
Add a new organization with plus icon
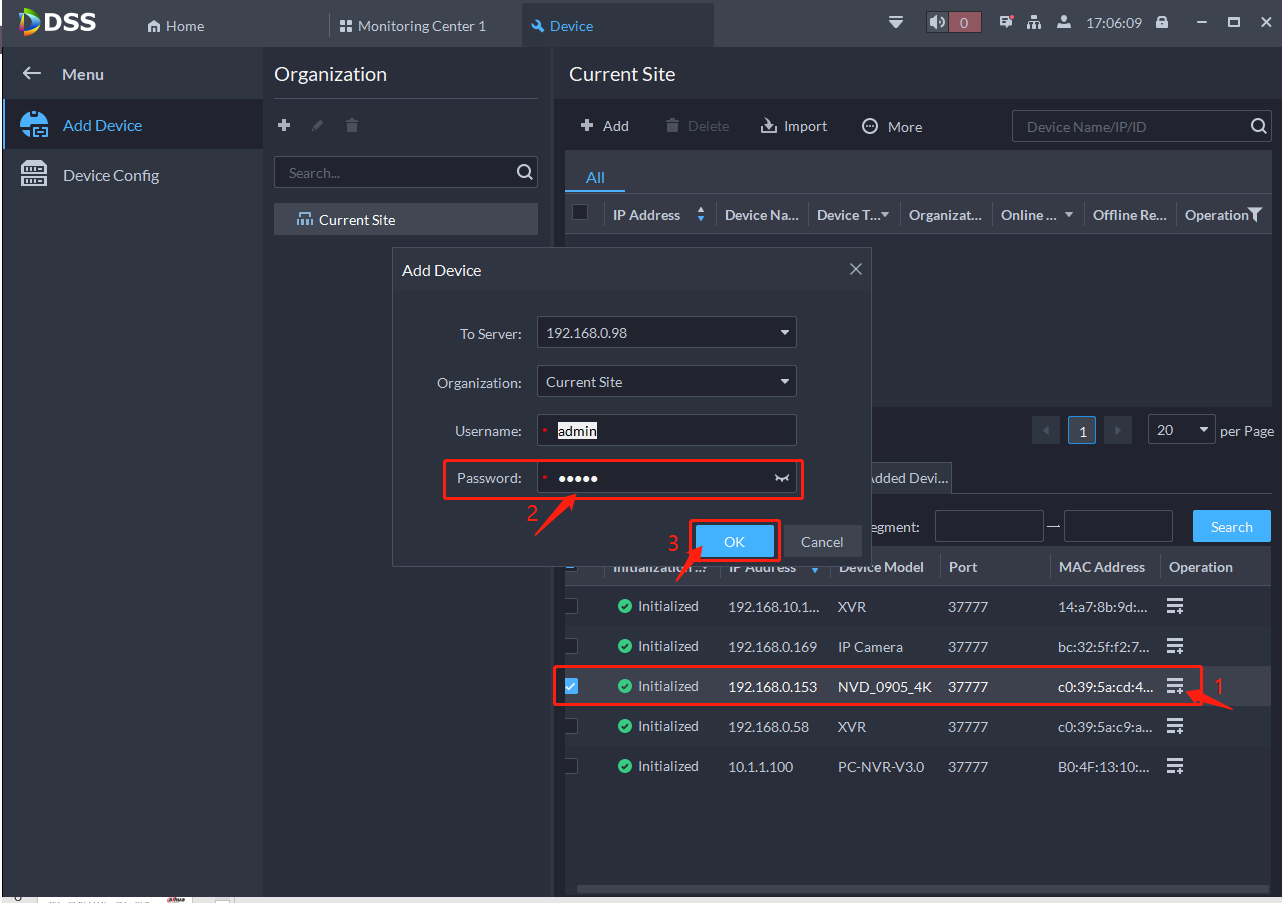[x=284, y=125]
